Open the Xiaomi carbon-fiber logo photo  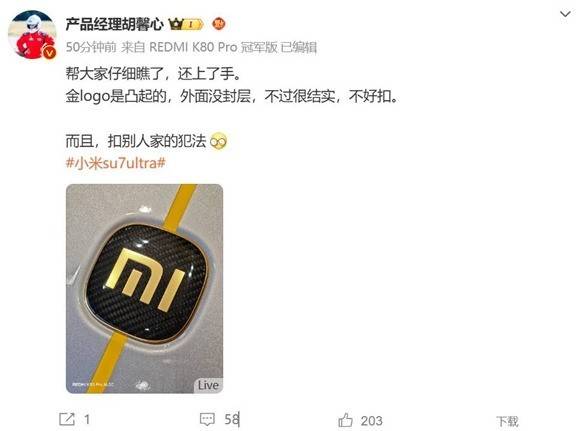click(x=145, y=289)
